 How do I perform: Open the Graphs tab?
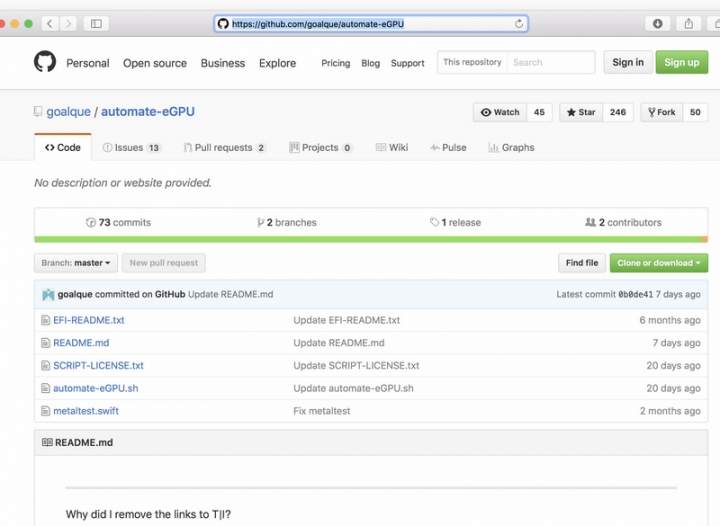click(x=511, y=147)
